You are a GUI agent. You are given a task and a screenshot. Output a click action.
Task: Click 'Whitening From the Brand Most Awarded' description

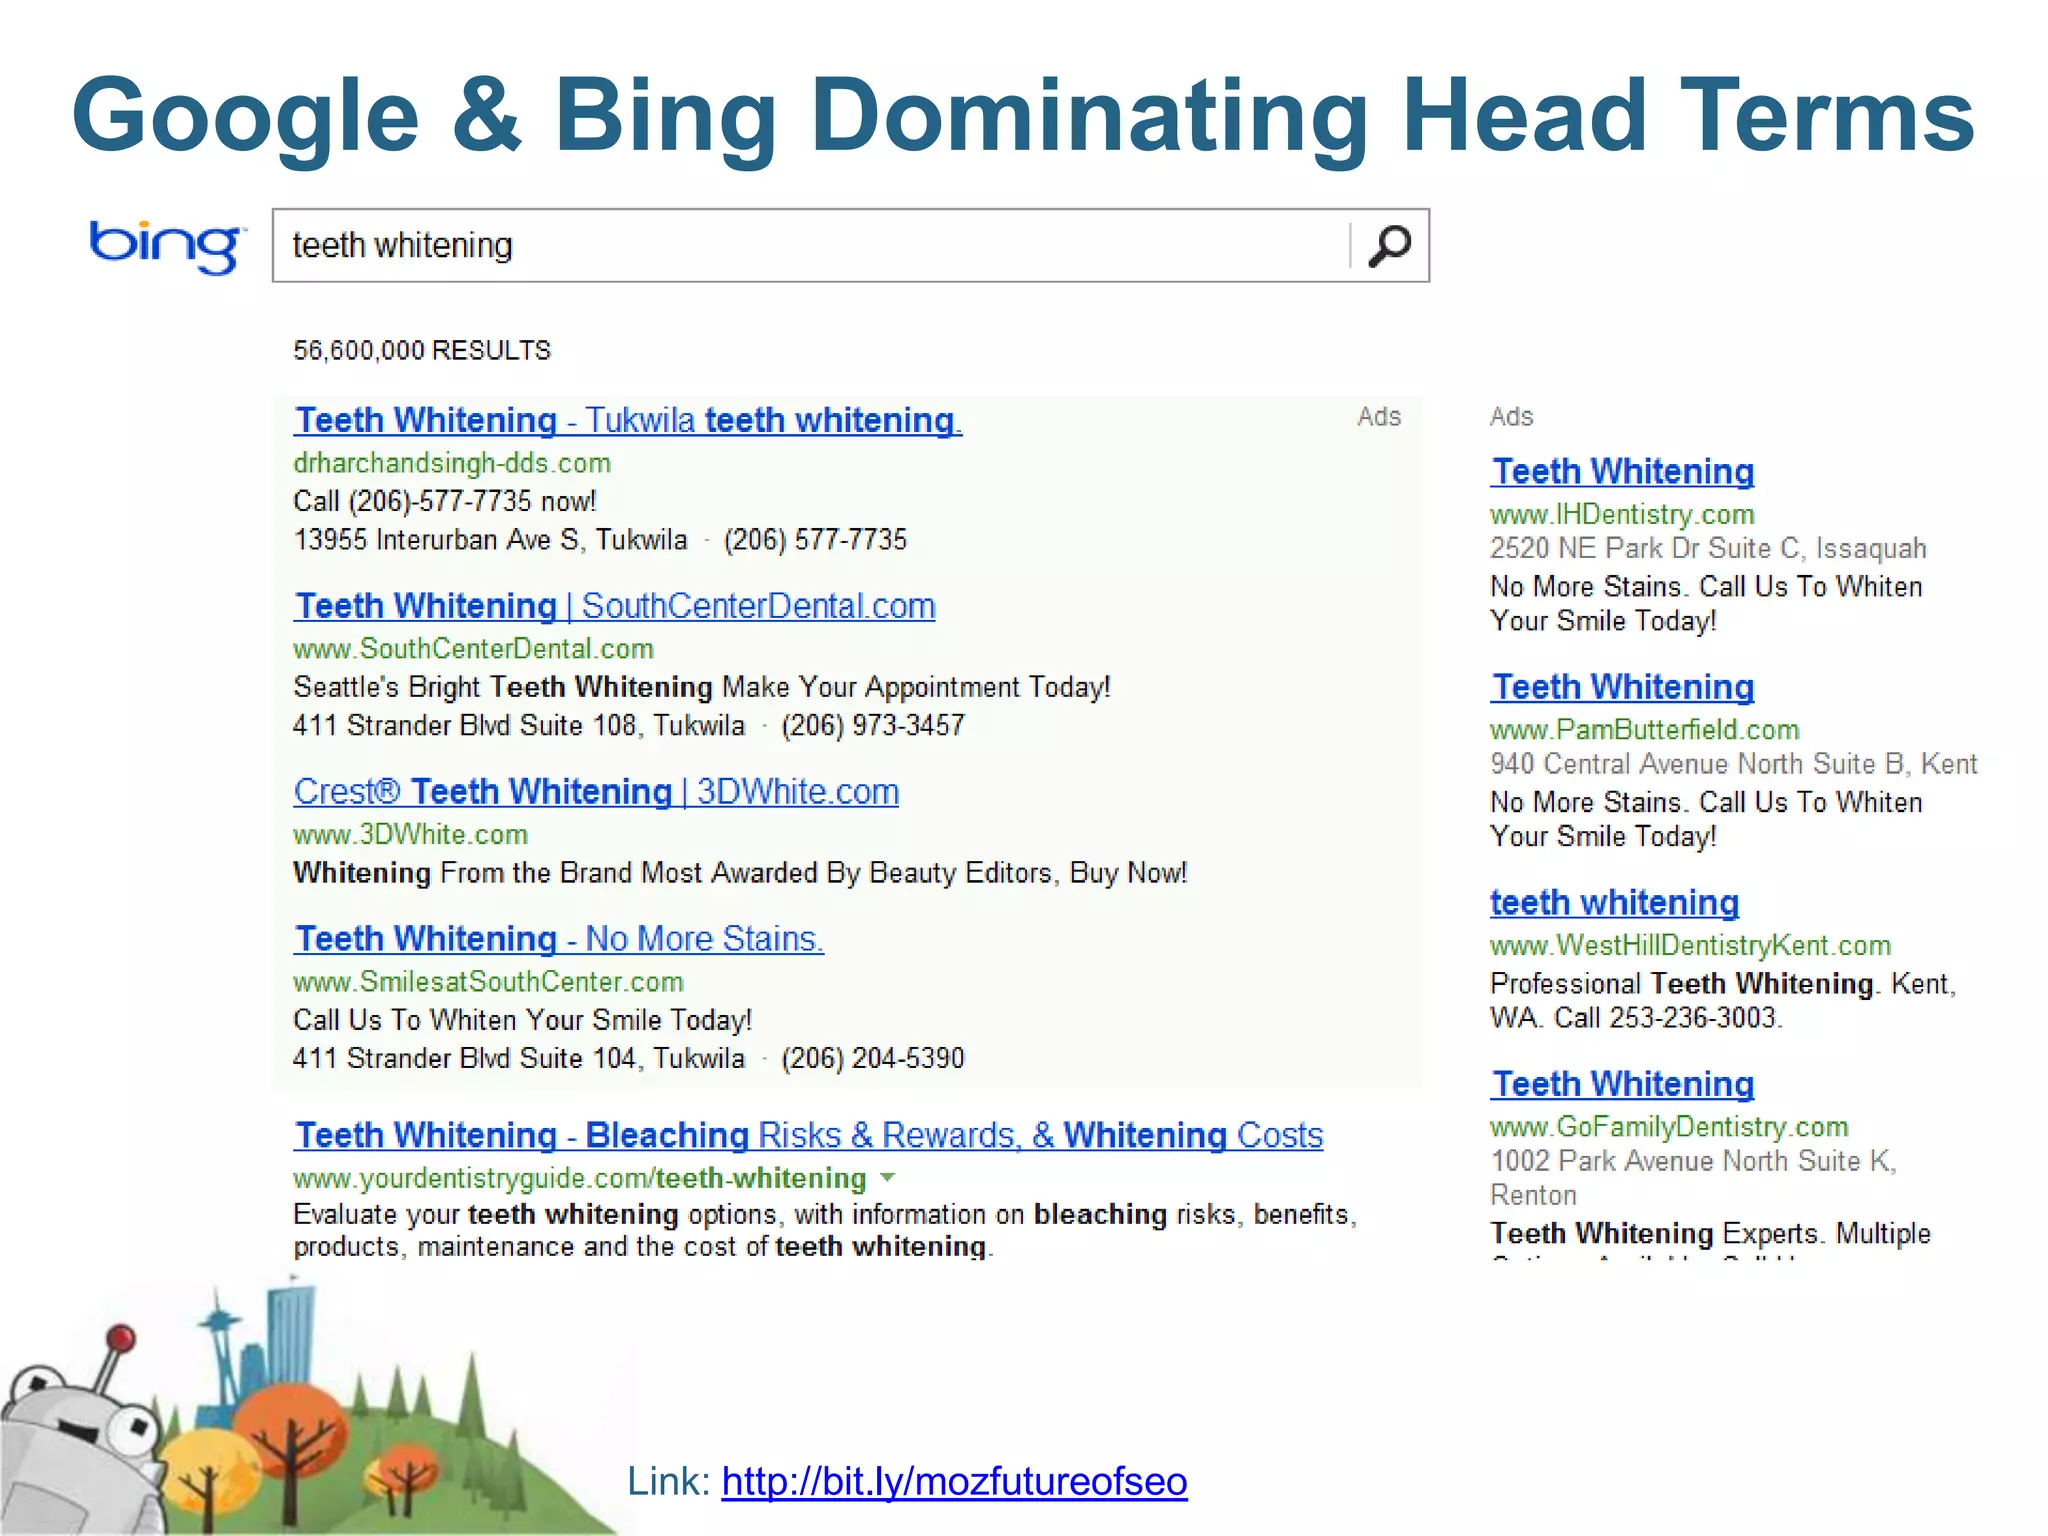pyautogui.click(x=740, y=873)
